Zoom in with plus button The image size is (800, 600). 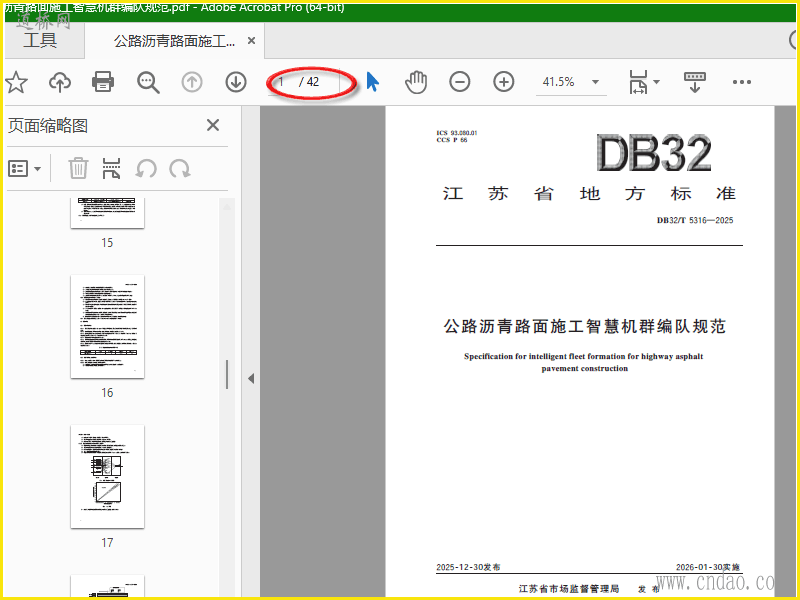tap(504, 82)
